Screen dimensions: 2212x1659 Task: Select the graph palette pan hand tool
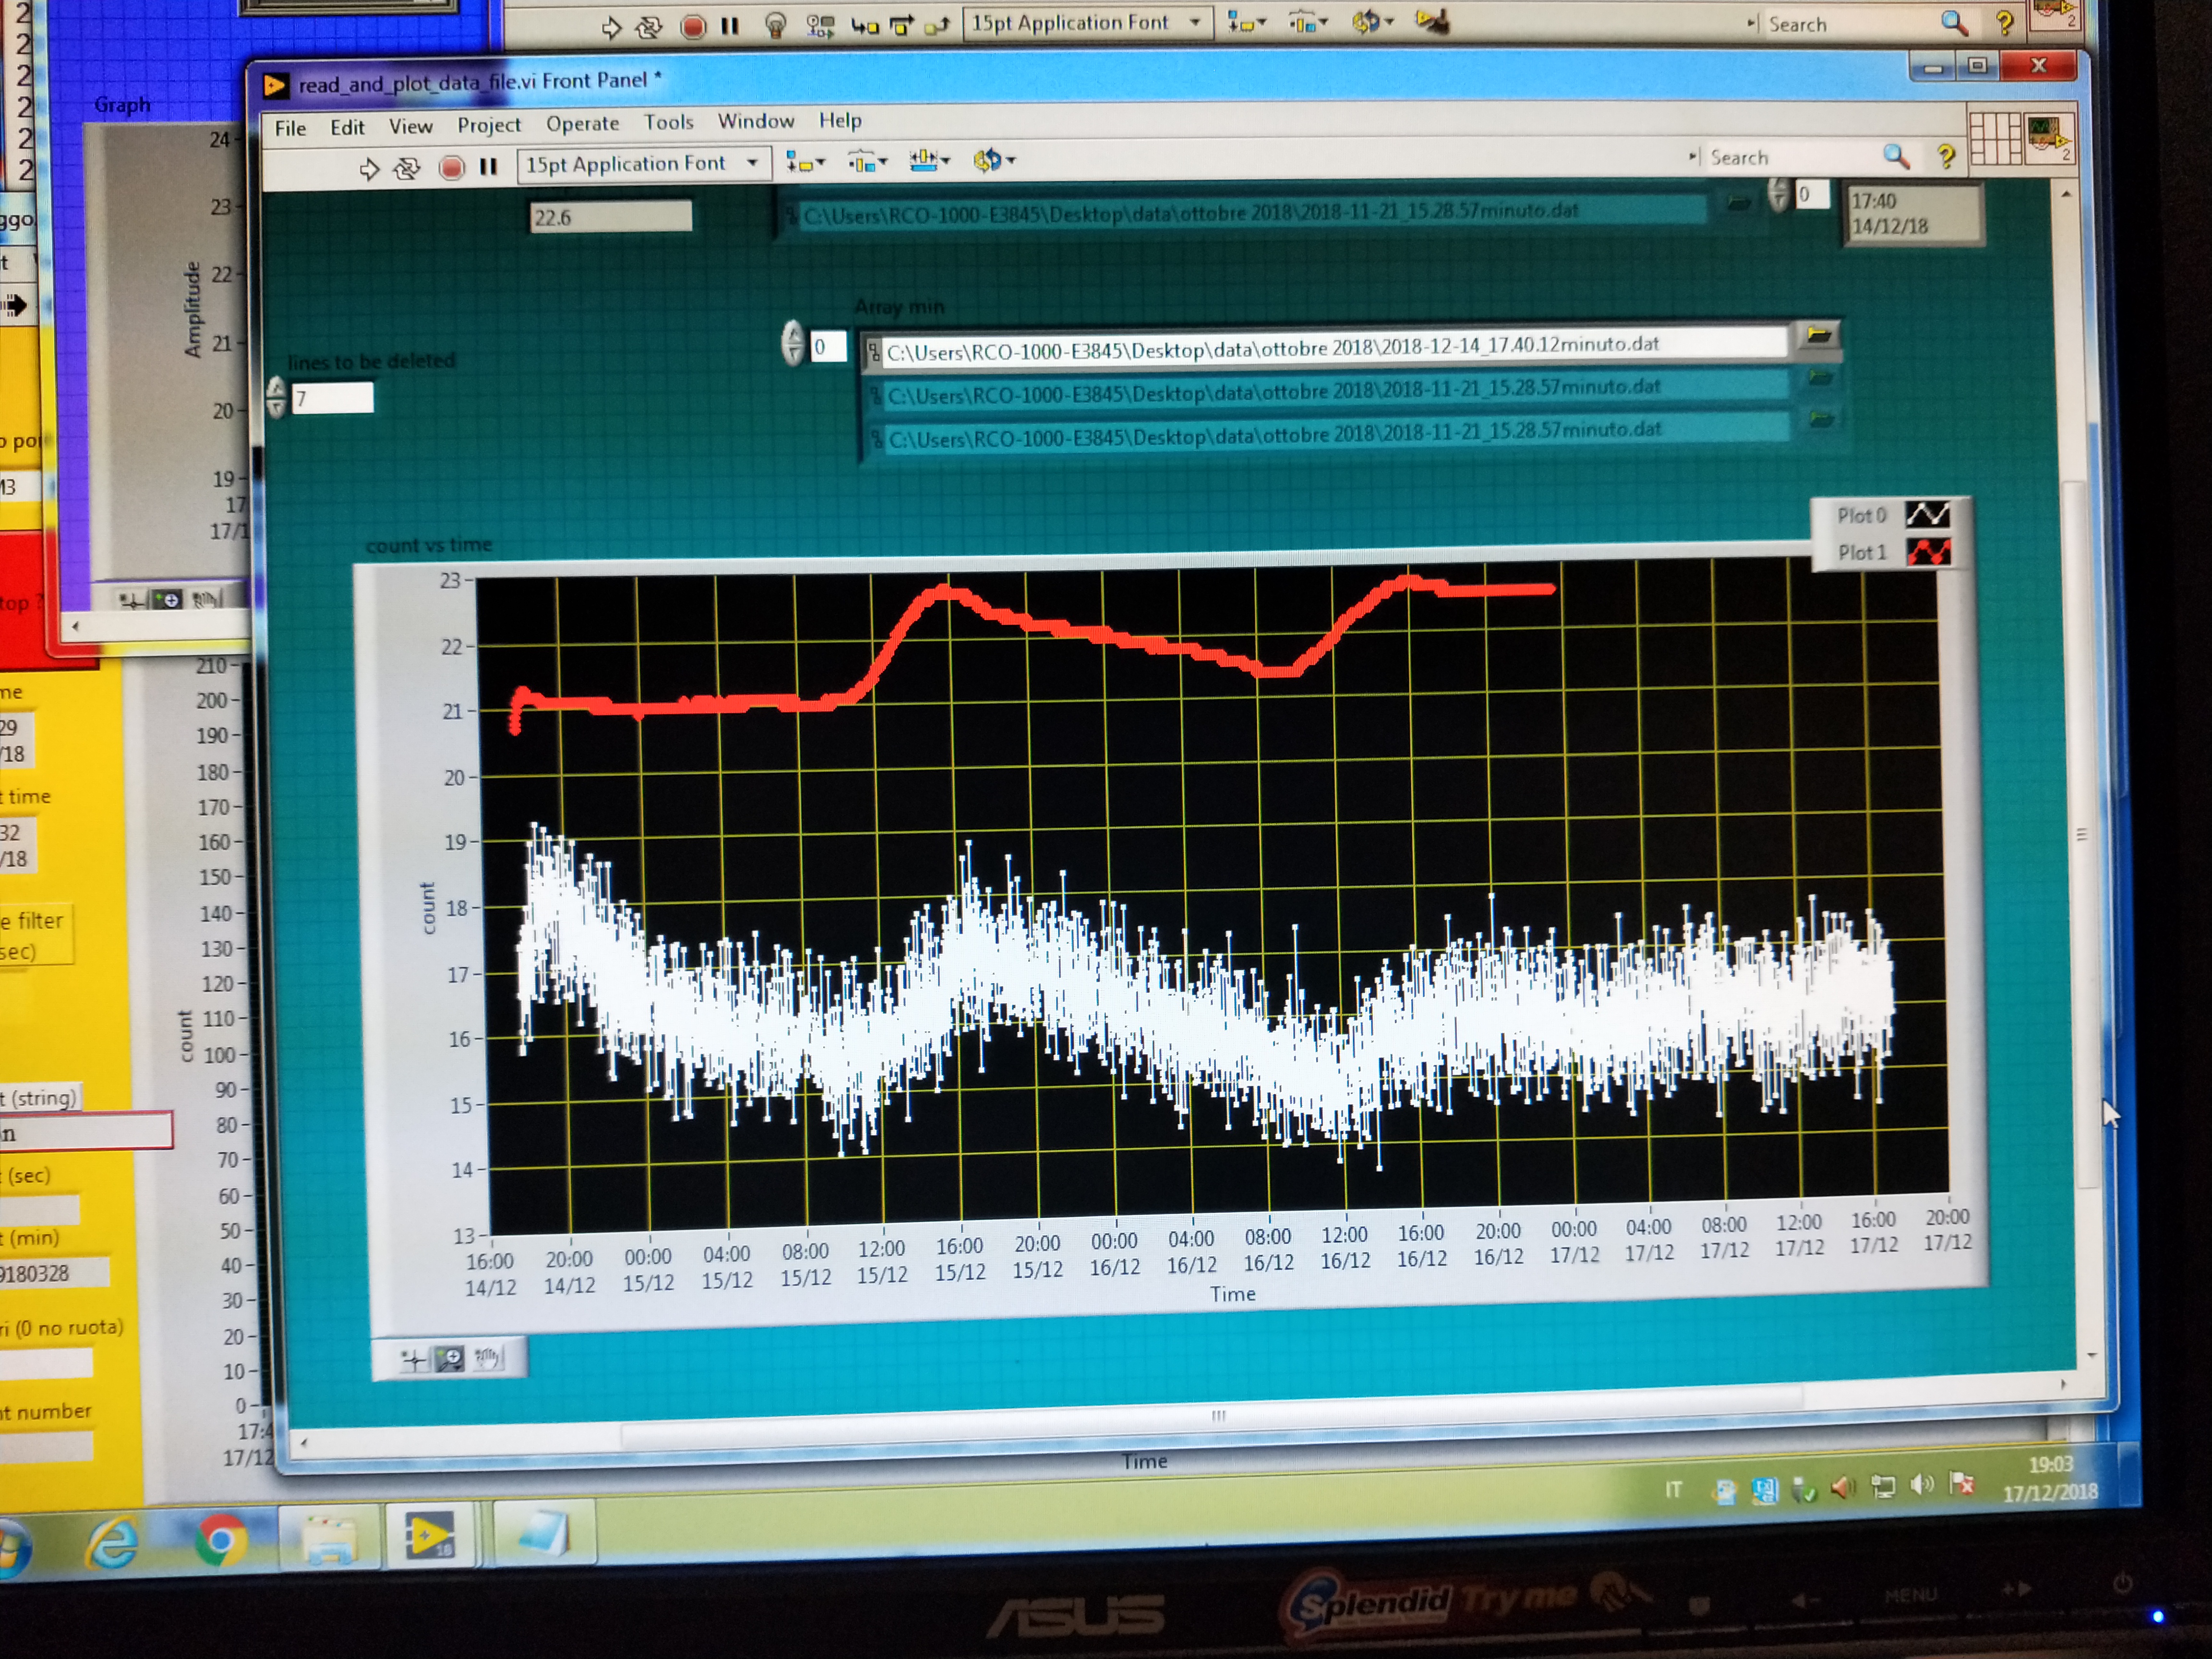488,1358
